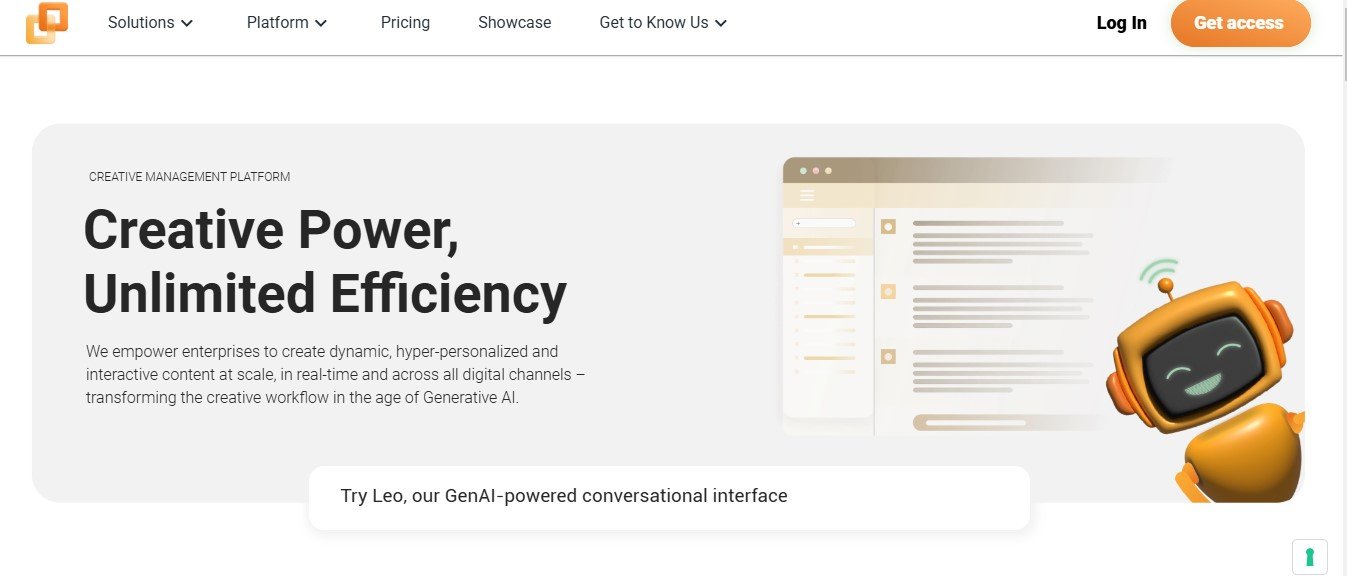Image resolution: width=1347 pixels, height=576 pixels.
Task: Select the highlighted row in mockup sidebar
Action: [827, 247]
